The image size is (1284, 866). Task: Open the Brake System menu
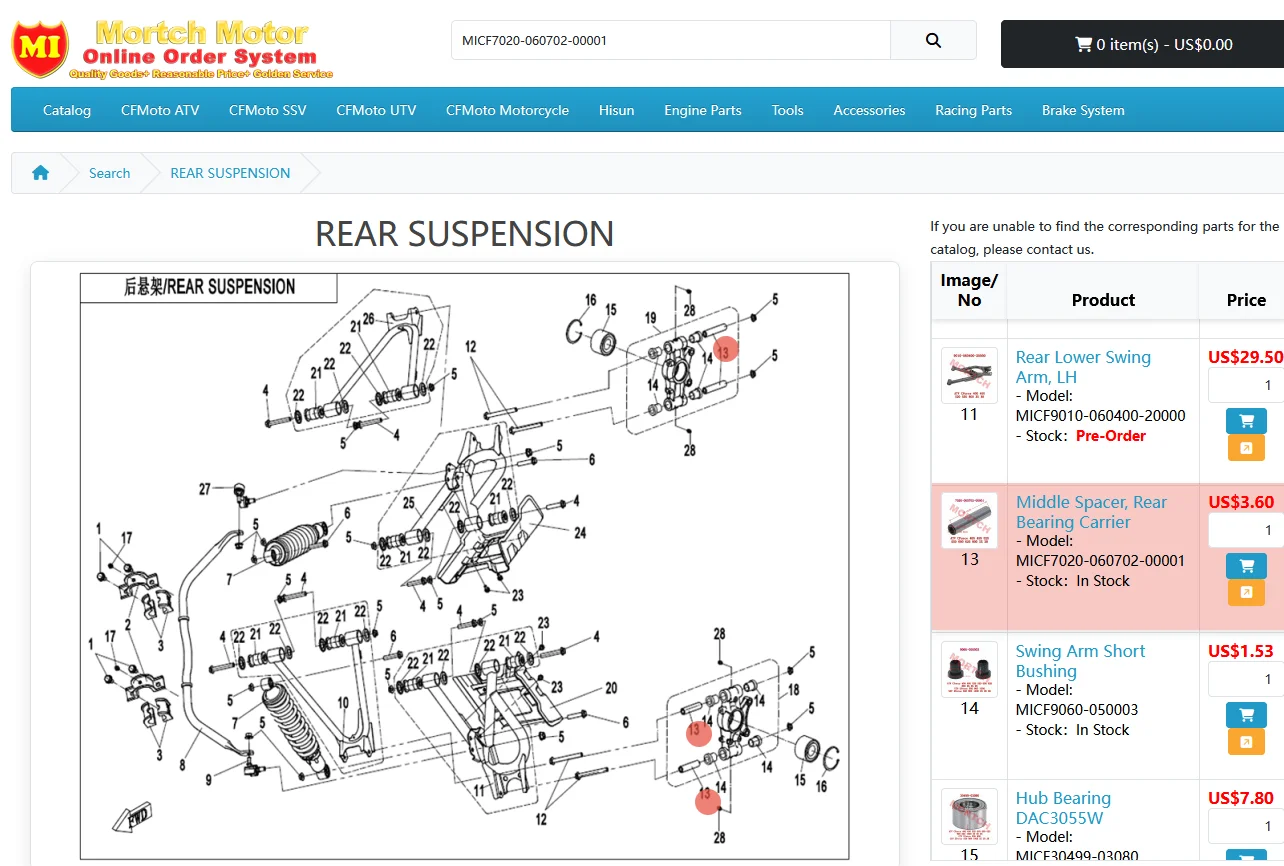pyautogui.click(x=1083, y=110)
